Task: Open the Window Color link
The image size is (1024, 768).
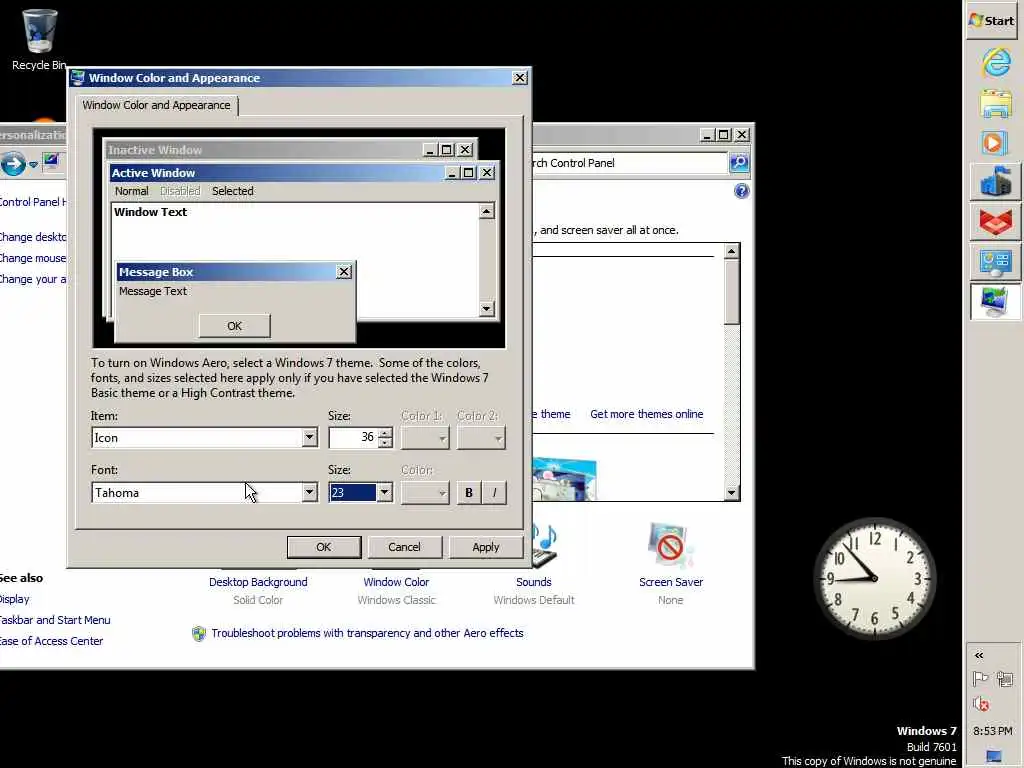Action: (396, 582)
